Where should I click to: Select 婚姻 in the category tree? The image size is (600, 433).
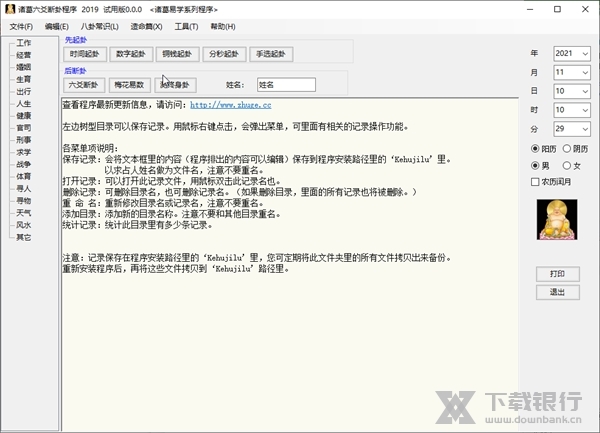point(24,67)
